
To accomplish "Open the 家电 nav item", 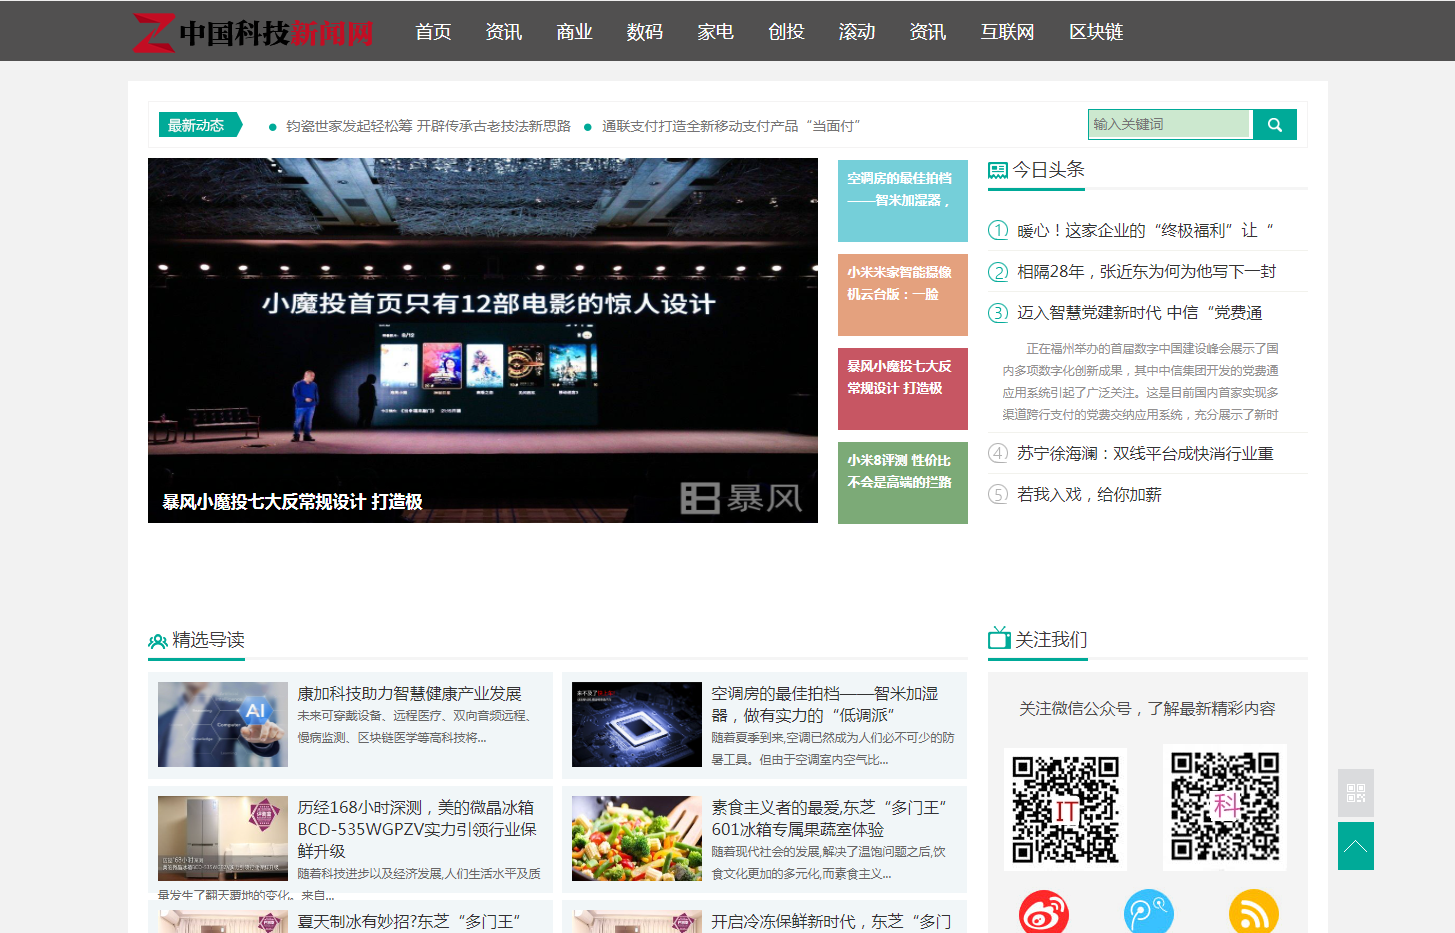I will (716, 32).
